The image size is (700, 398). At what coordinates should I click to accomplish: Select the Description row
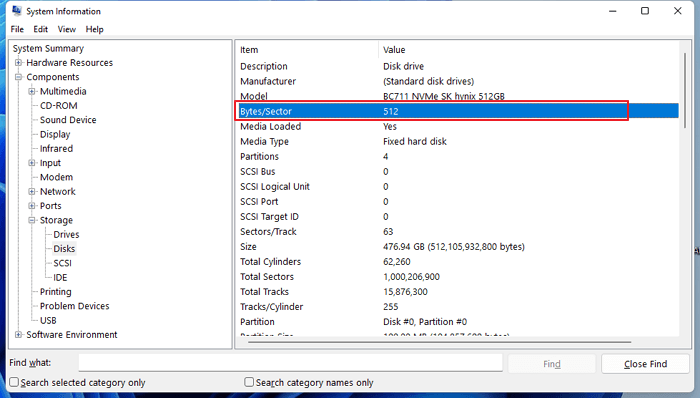point(457,66)
